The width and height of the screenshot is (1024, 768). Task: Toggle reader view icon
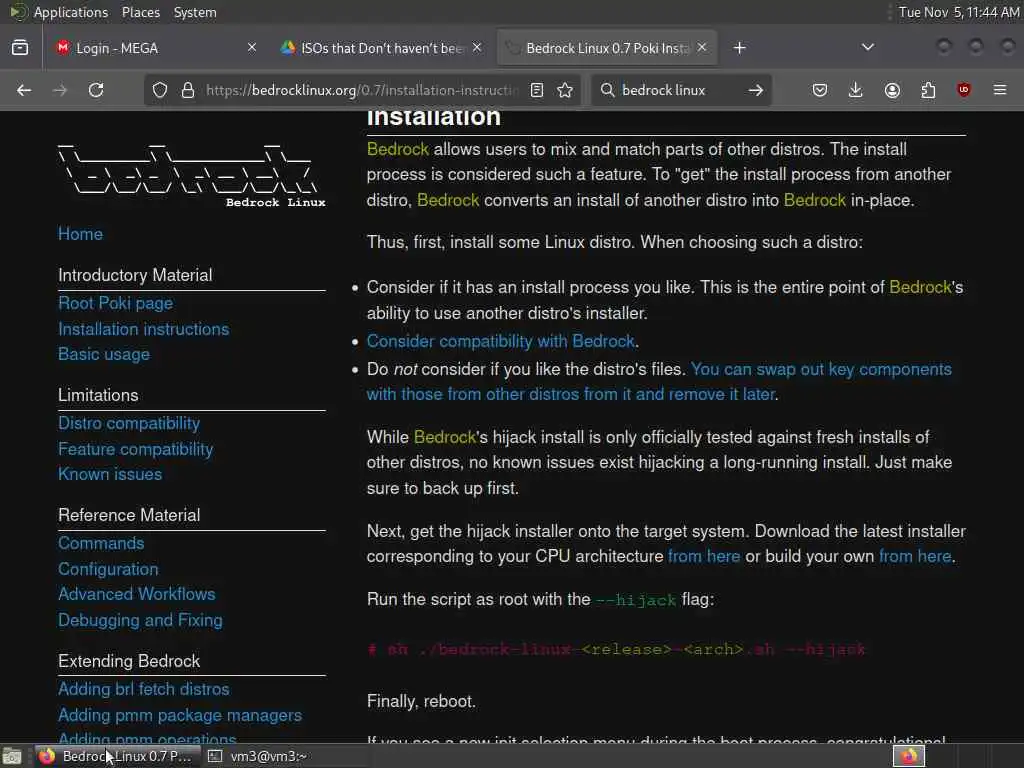coord(537,90)
